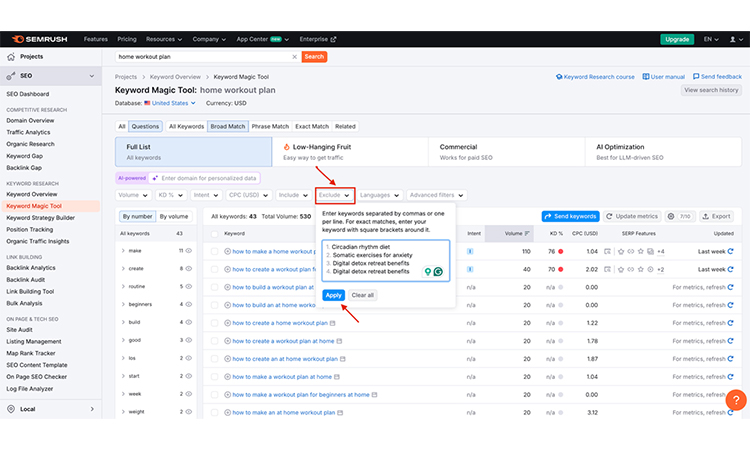750x450 pixels.
Task: Click the Export button
Action: point(717,216)
